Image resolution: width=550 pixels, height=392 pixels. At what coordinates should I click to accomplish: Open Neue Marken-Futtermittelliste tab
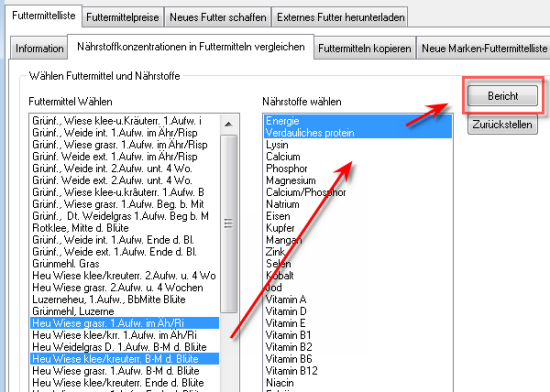coord(484,48)
